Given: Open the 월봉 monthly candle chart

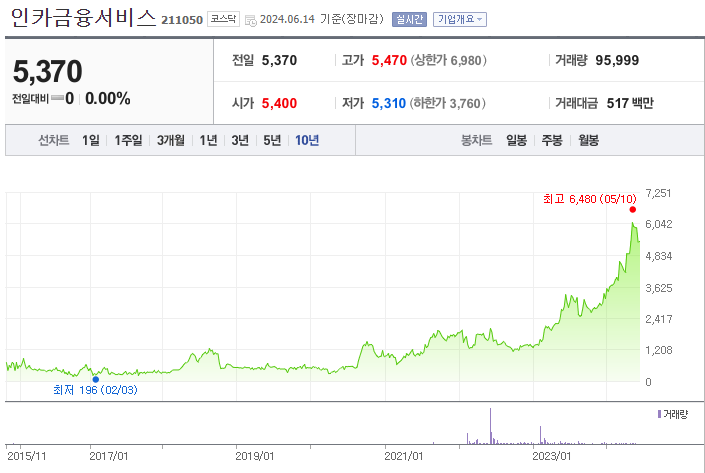Looking at the screenshot, I should [588, 140].
